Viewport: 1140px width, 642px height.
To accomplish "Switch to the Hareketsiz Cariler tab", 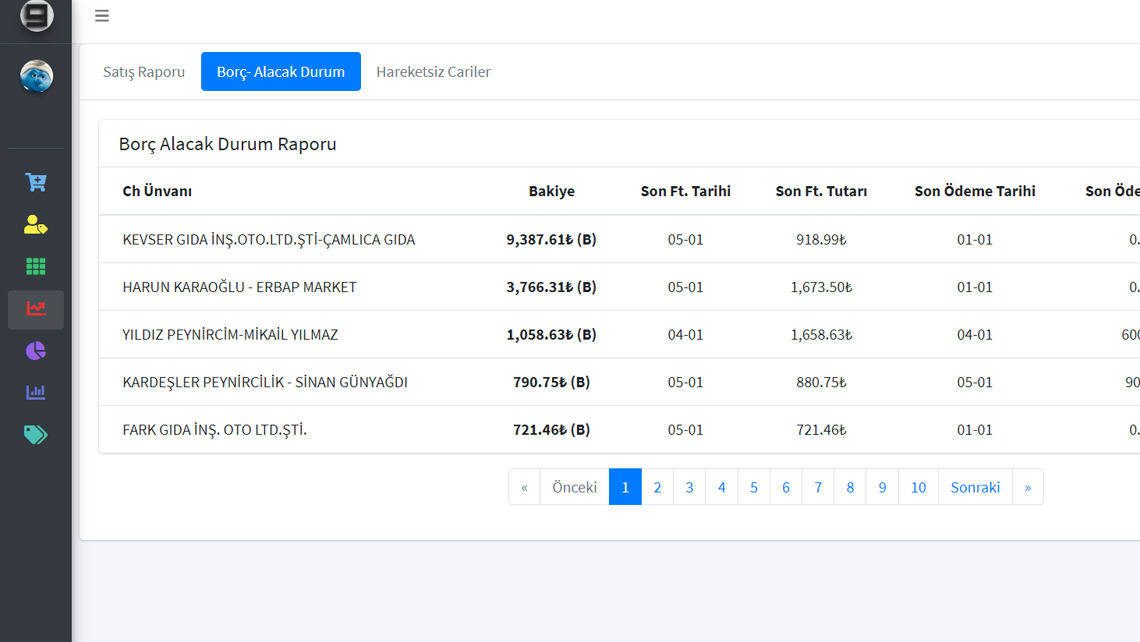I will 433,72.
